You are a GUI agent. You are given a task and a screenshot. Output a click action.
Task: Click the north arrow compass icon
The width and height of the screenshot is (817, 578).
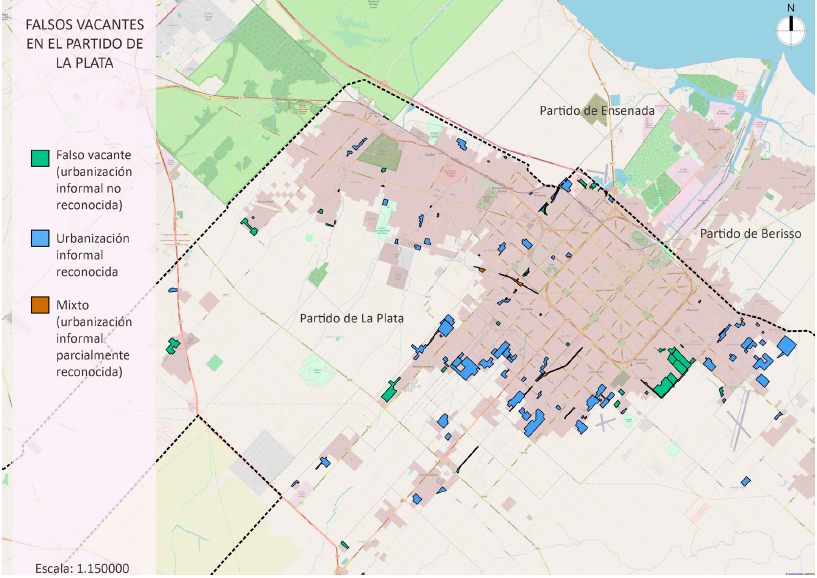point(790,29)
